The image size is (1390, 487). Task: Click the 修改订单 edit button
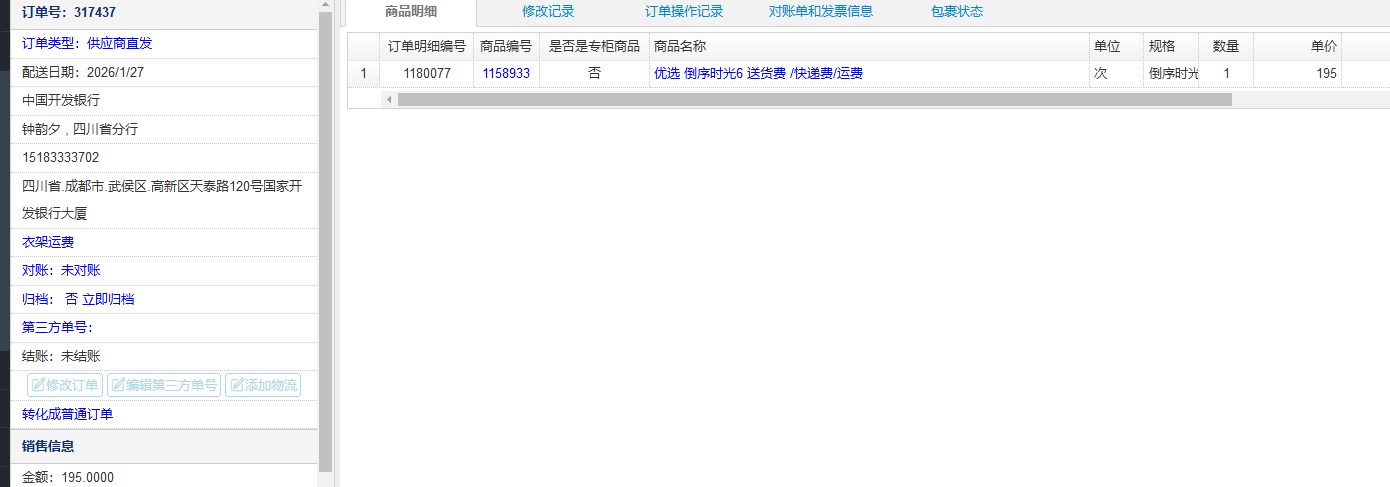(x=65, y=385)
